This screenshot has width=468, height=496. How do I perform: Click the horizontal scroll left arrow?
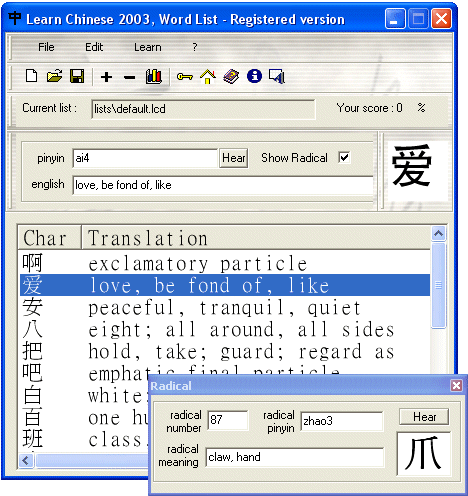pyautogui.click(x=26, y=461)
